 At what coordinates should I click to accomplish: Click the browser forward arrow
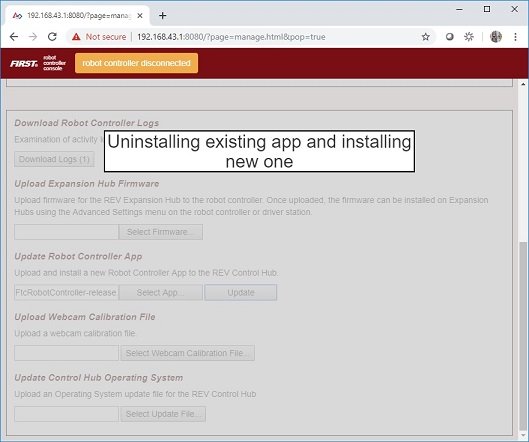(33, 37)
